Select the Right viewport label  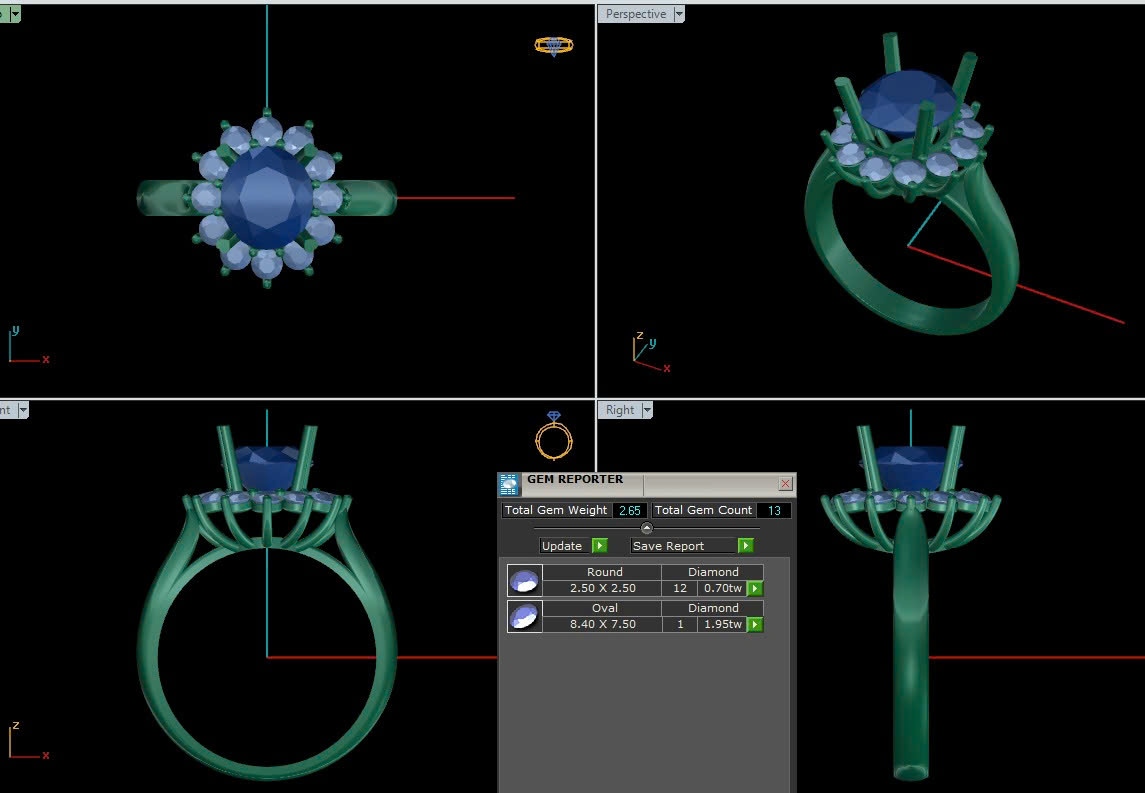[x=619, y=410]
